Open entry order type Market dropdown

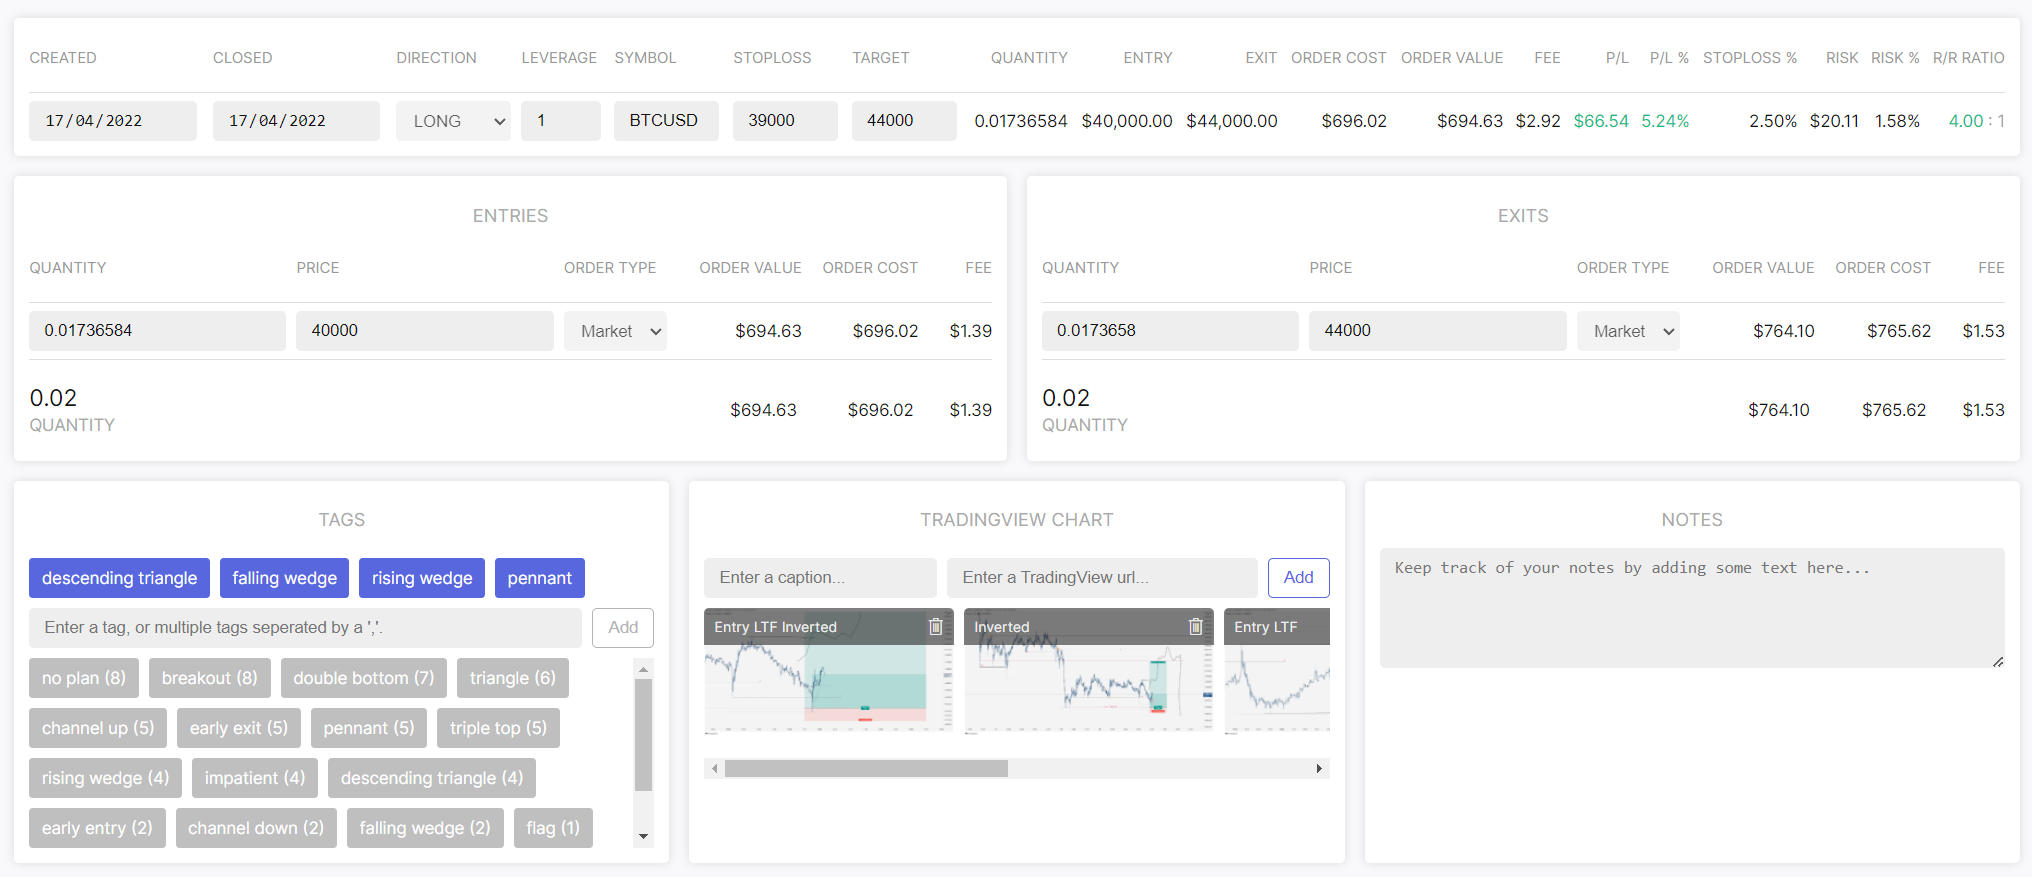615,331
